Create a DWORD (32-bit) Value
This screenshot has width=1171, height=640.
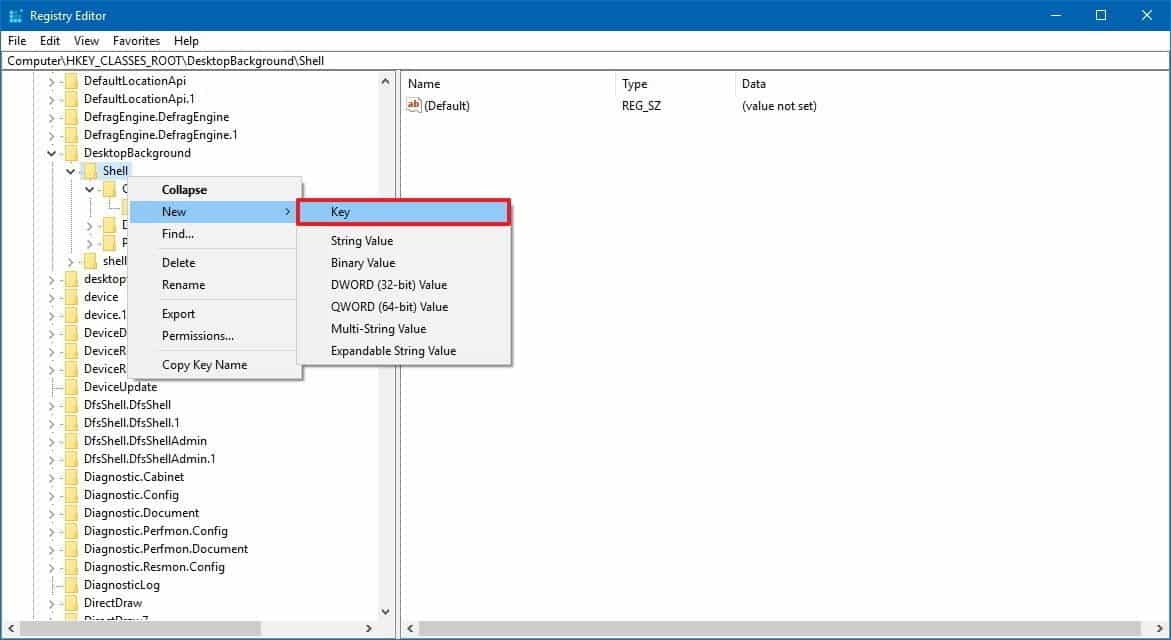pos(404,285)
